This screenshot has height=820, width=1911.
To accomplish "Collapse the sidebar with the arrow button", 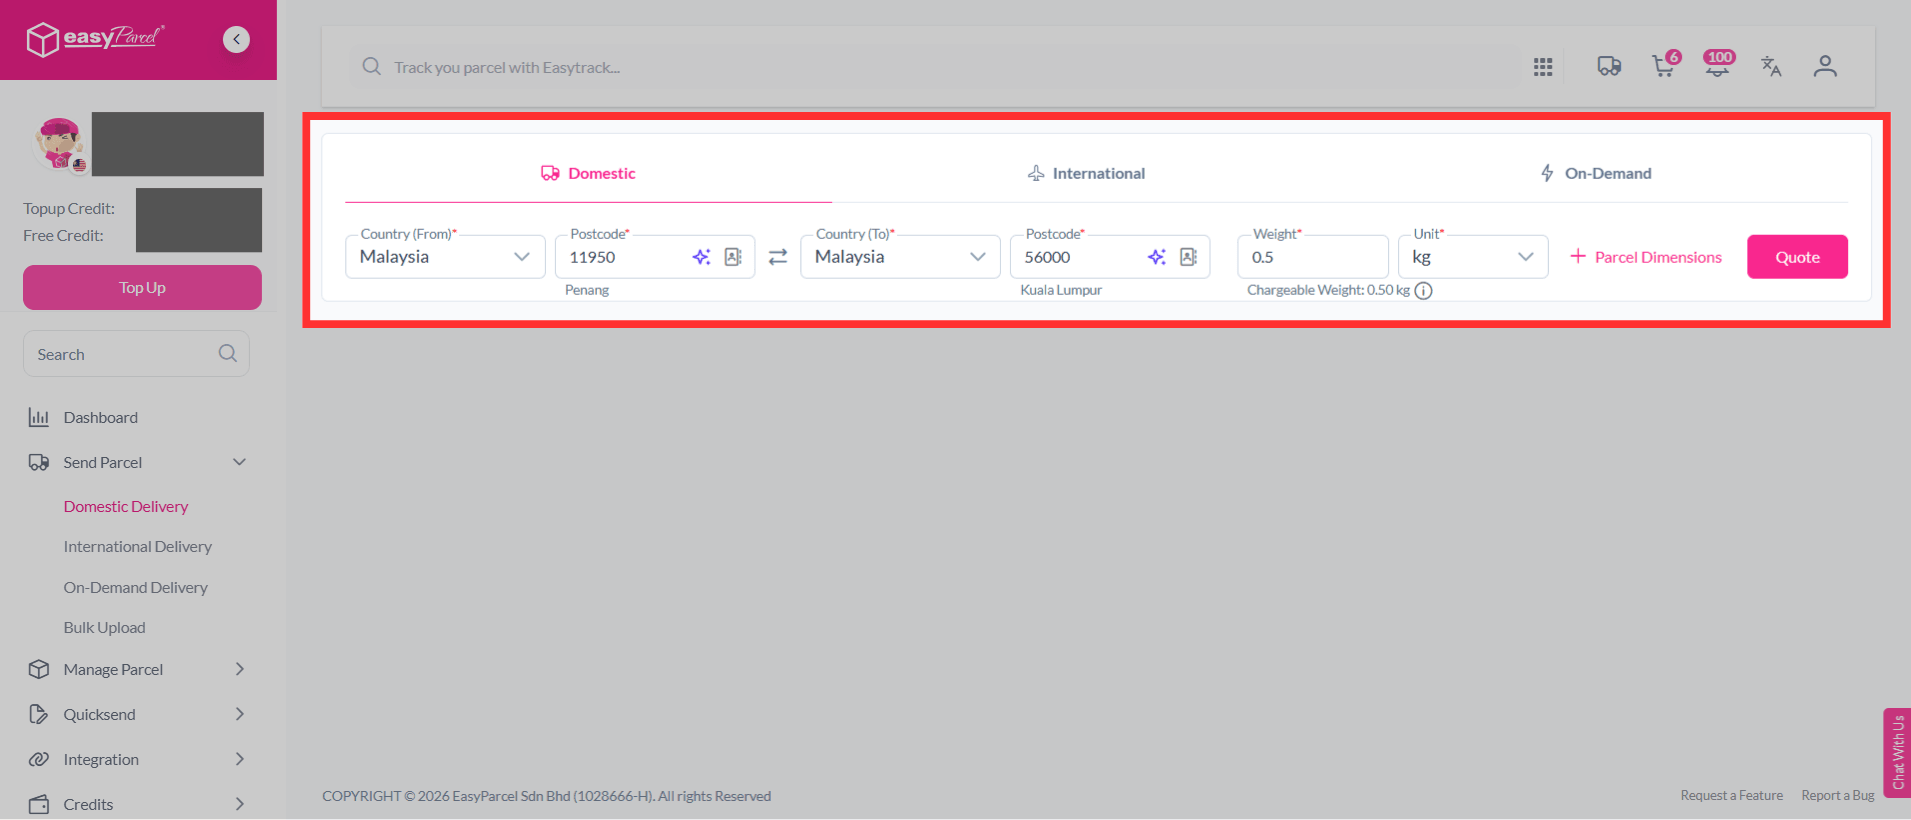I will click(x=236, y=40).
